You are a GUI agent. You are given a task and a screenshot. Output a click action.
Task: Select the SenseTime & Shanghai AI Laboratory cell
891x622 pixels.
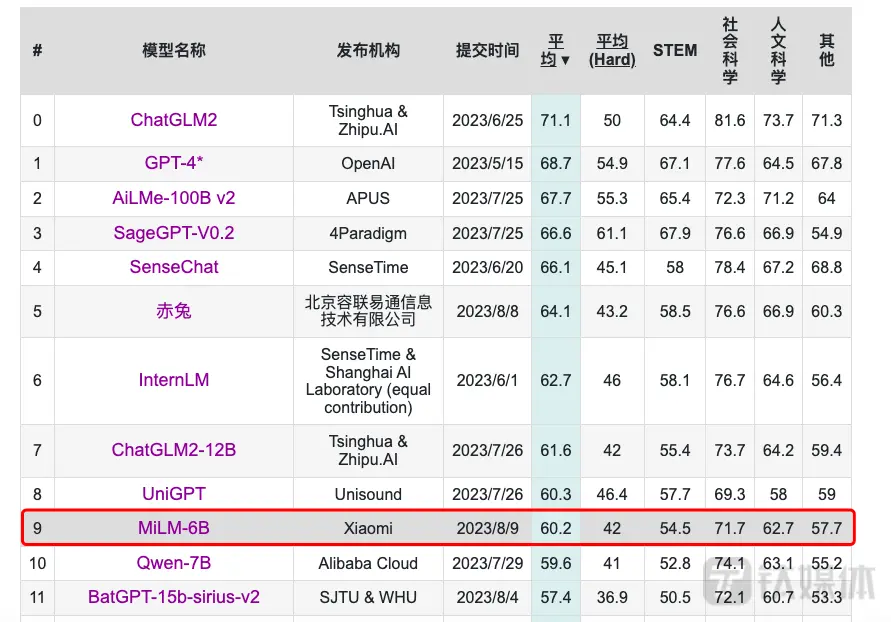[368, 381]
